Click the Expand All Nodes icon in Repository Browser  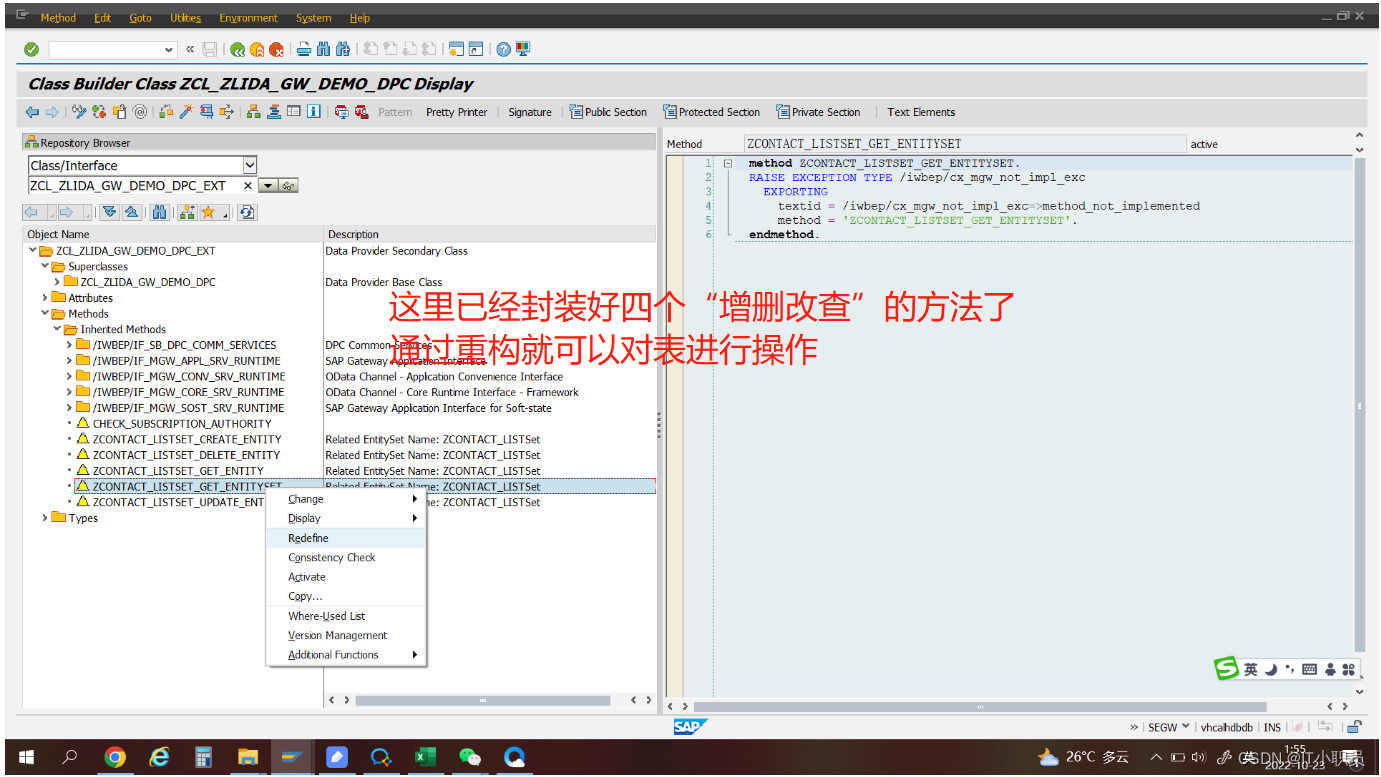click(110, 212)
